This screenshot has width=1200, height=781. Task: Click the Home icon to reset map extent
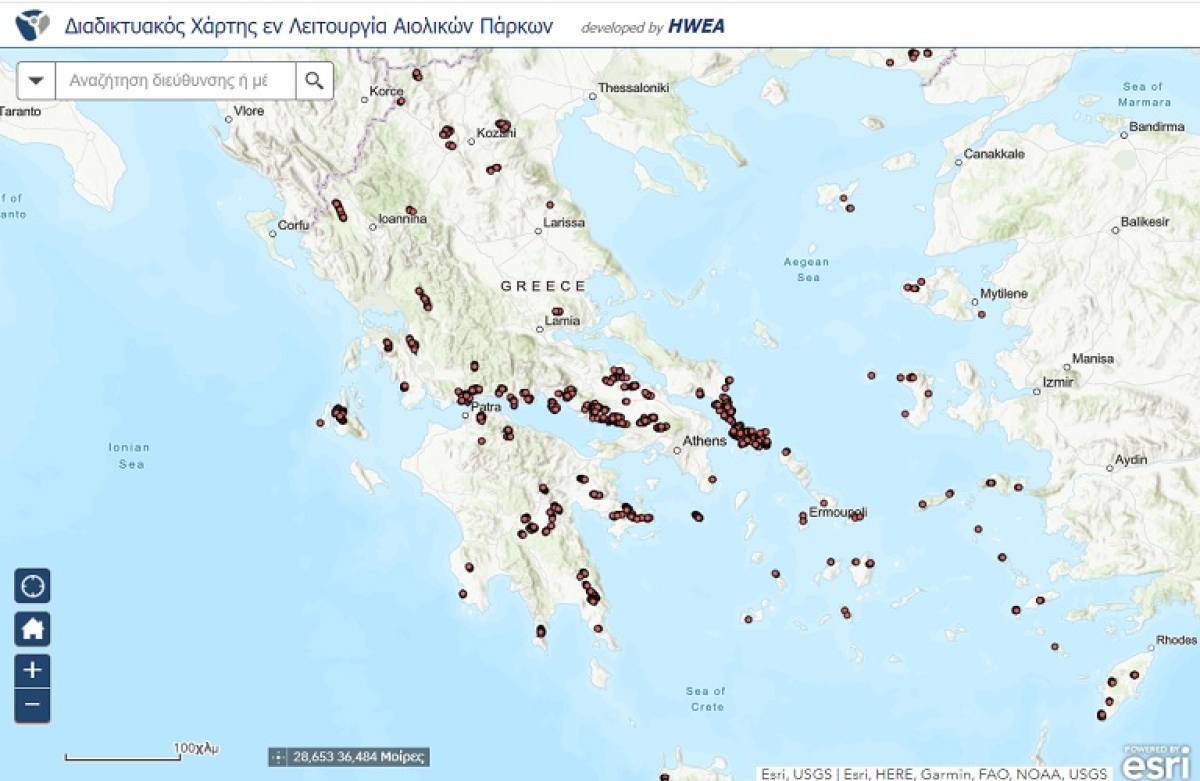coord(33,627)
